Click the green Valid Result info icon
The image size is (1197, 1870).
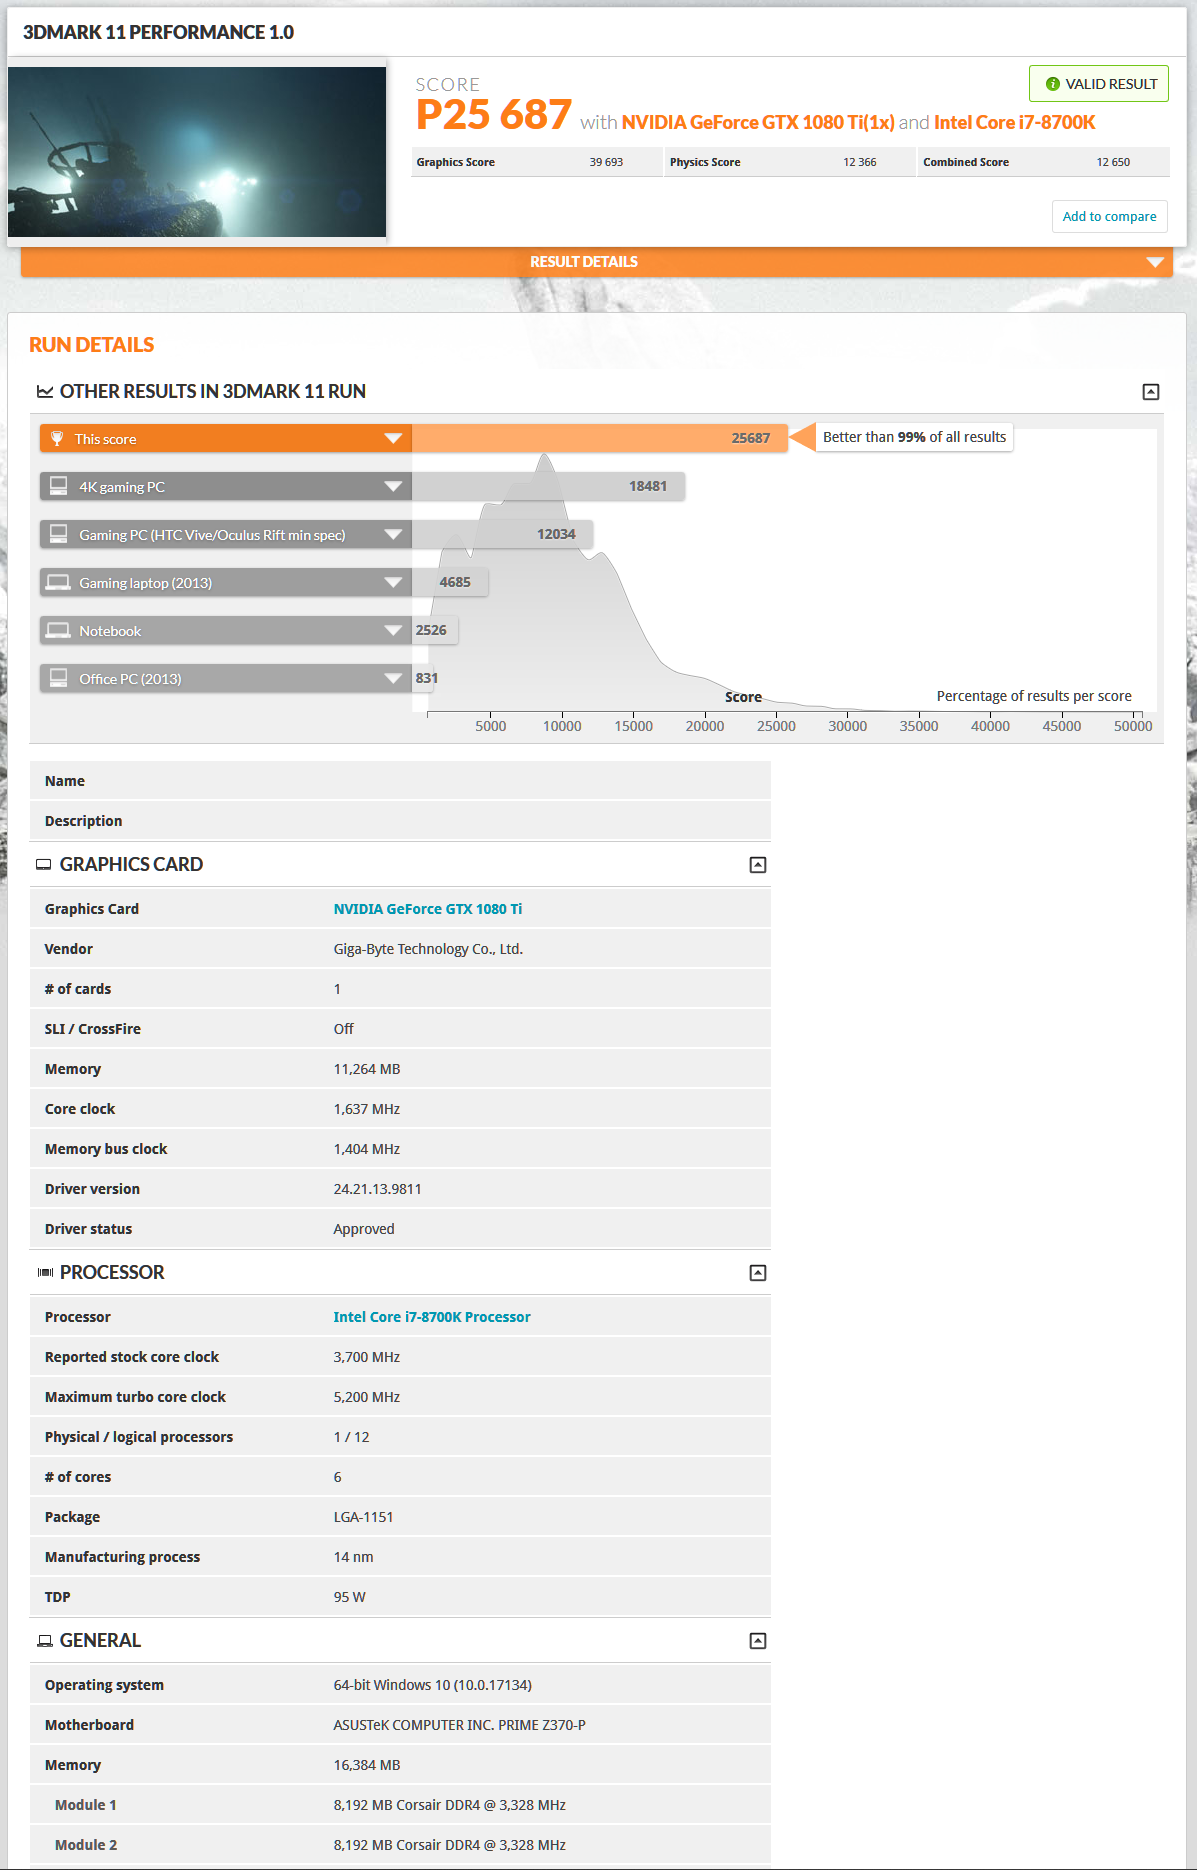coord(1052,84)
